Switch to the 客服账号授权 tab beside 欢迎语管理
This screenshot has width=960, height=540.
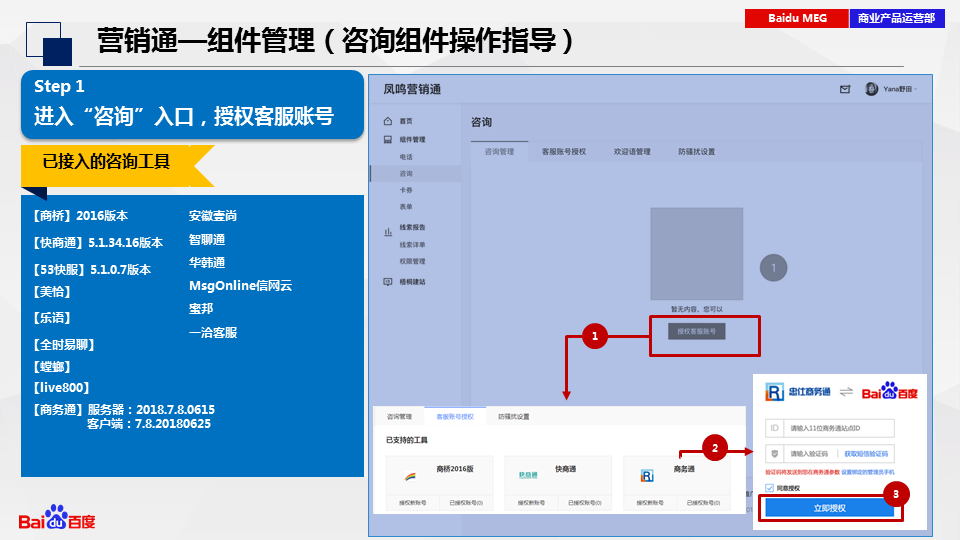[564, 152]
